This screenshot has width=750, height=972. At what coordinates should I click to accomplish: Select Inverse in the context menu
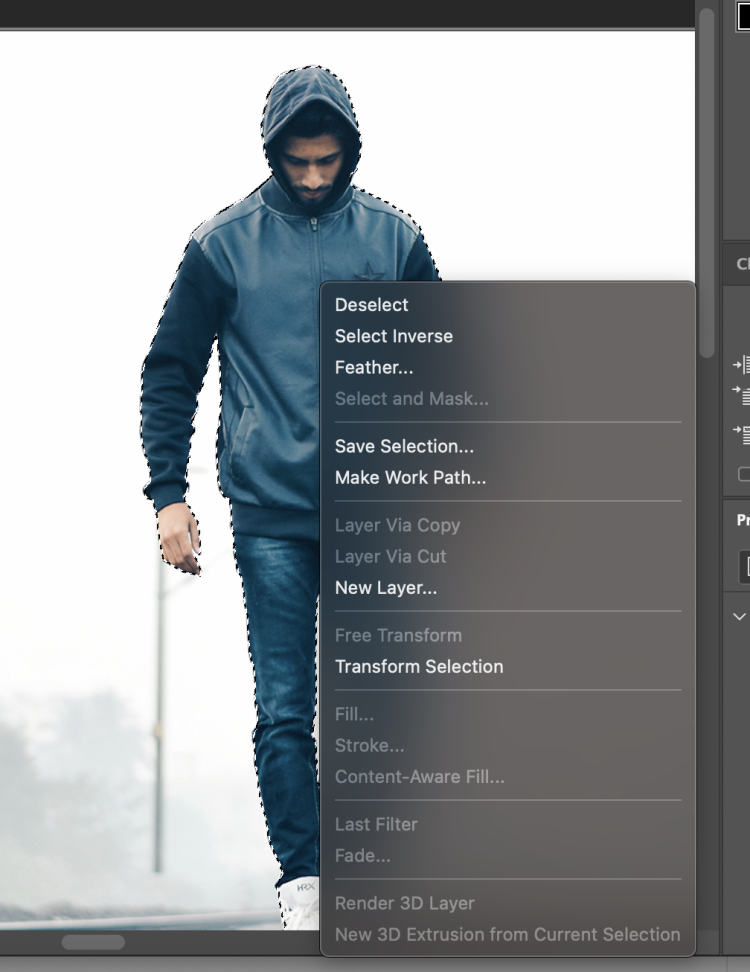[394, 336]
